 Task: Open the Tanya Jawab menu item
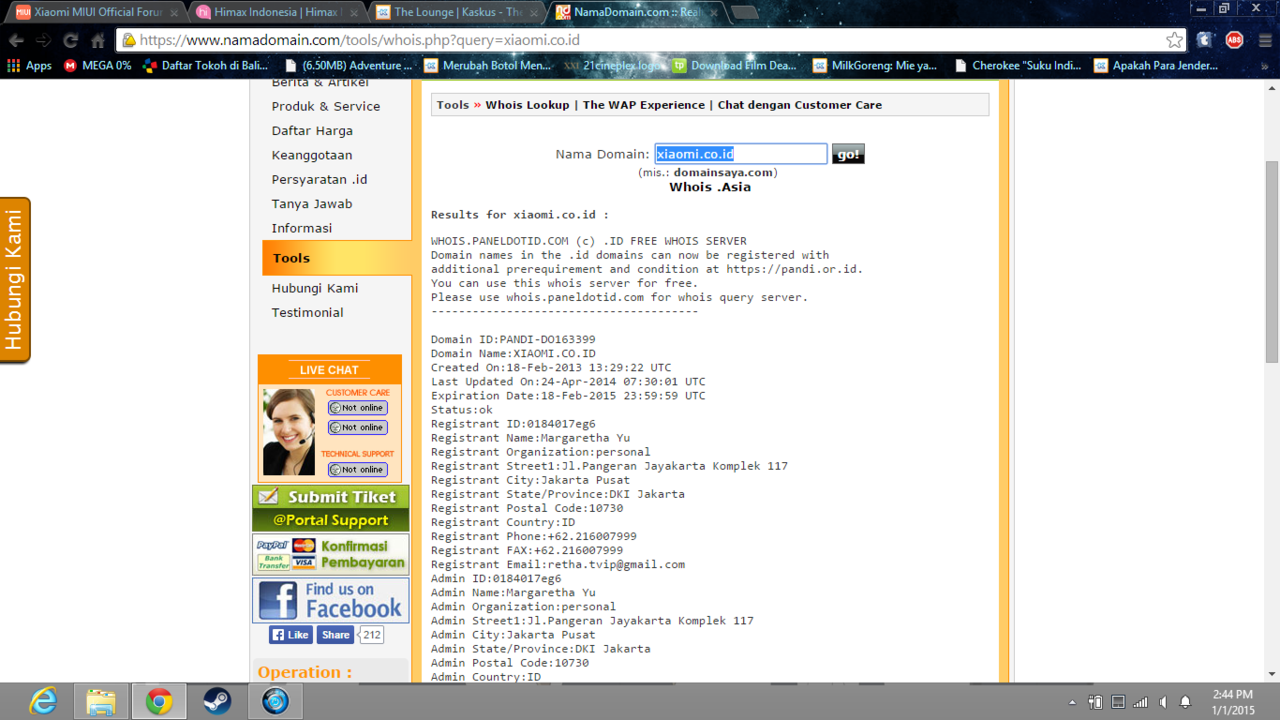tap(312, 204)
